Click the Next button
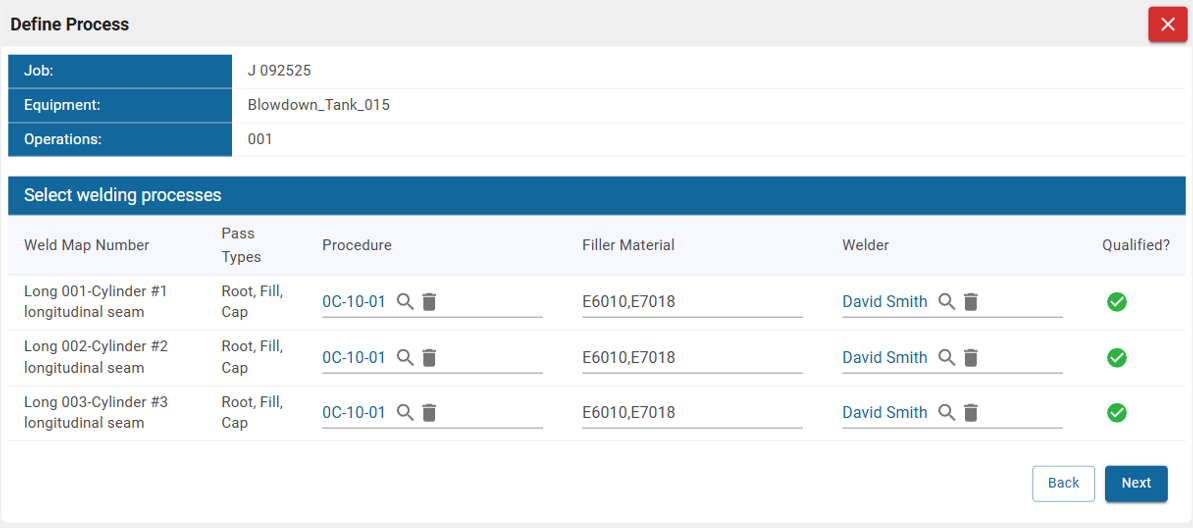This screenshot has height=528, width=1193. pos(1135,483)
